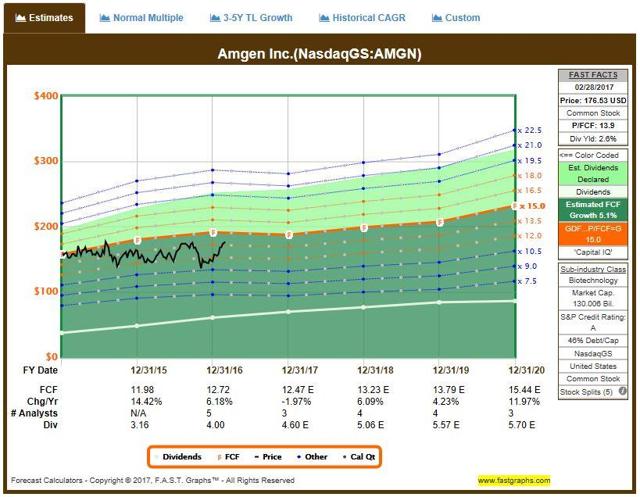Image resolution: width=640 pixels, height=497 pixels.
Task: Click the F marker at 12/31/17
Action: click(x=289, y=235)
